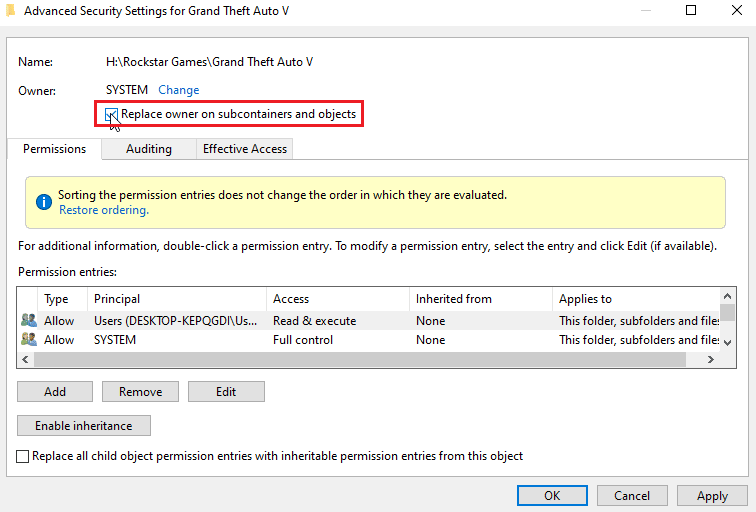Click the folder icon in the title bar
This screenshot has width=756, height=512.
point(10,11)
